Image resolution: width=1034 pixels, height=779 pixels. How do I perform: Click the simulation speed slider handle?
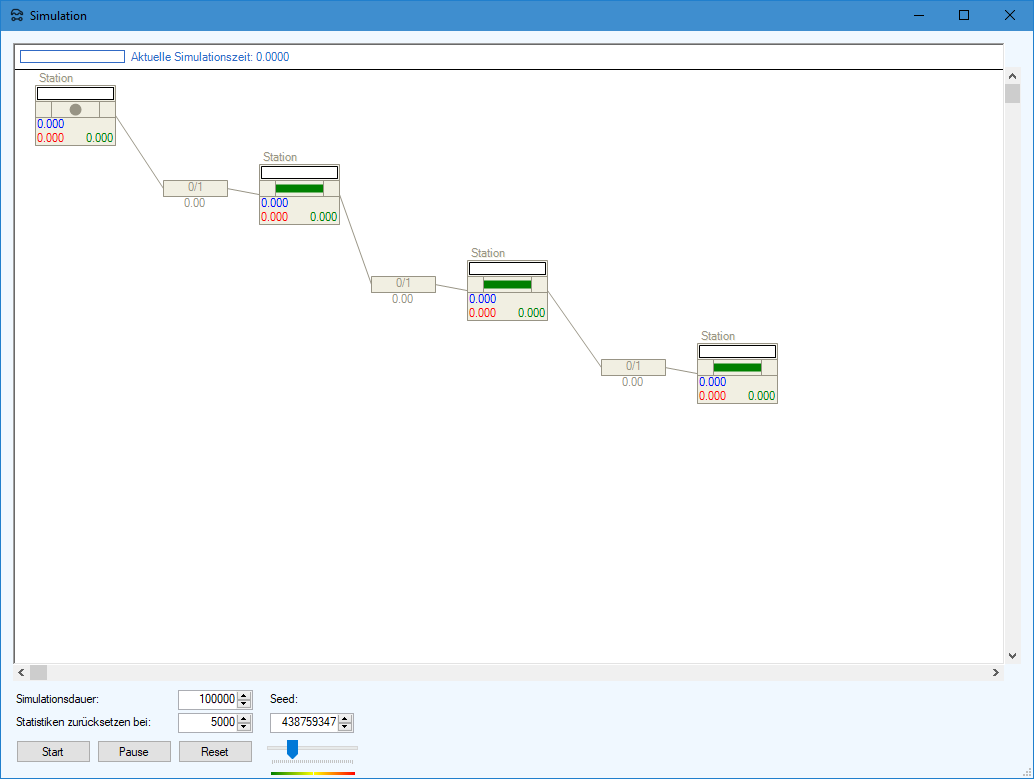tap(292, 748)
